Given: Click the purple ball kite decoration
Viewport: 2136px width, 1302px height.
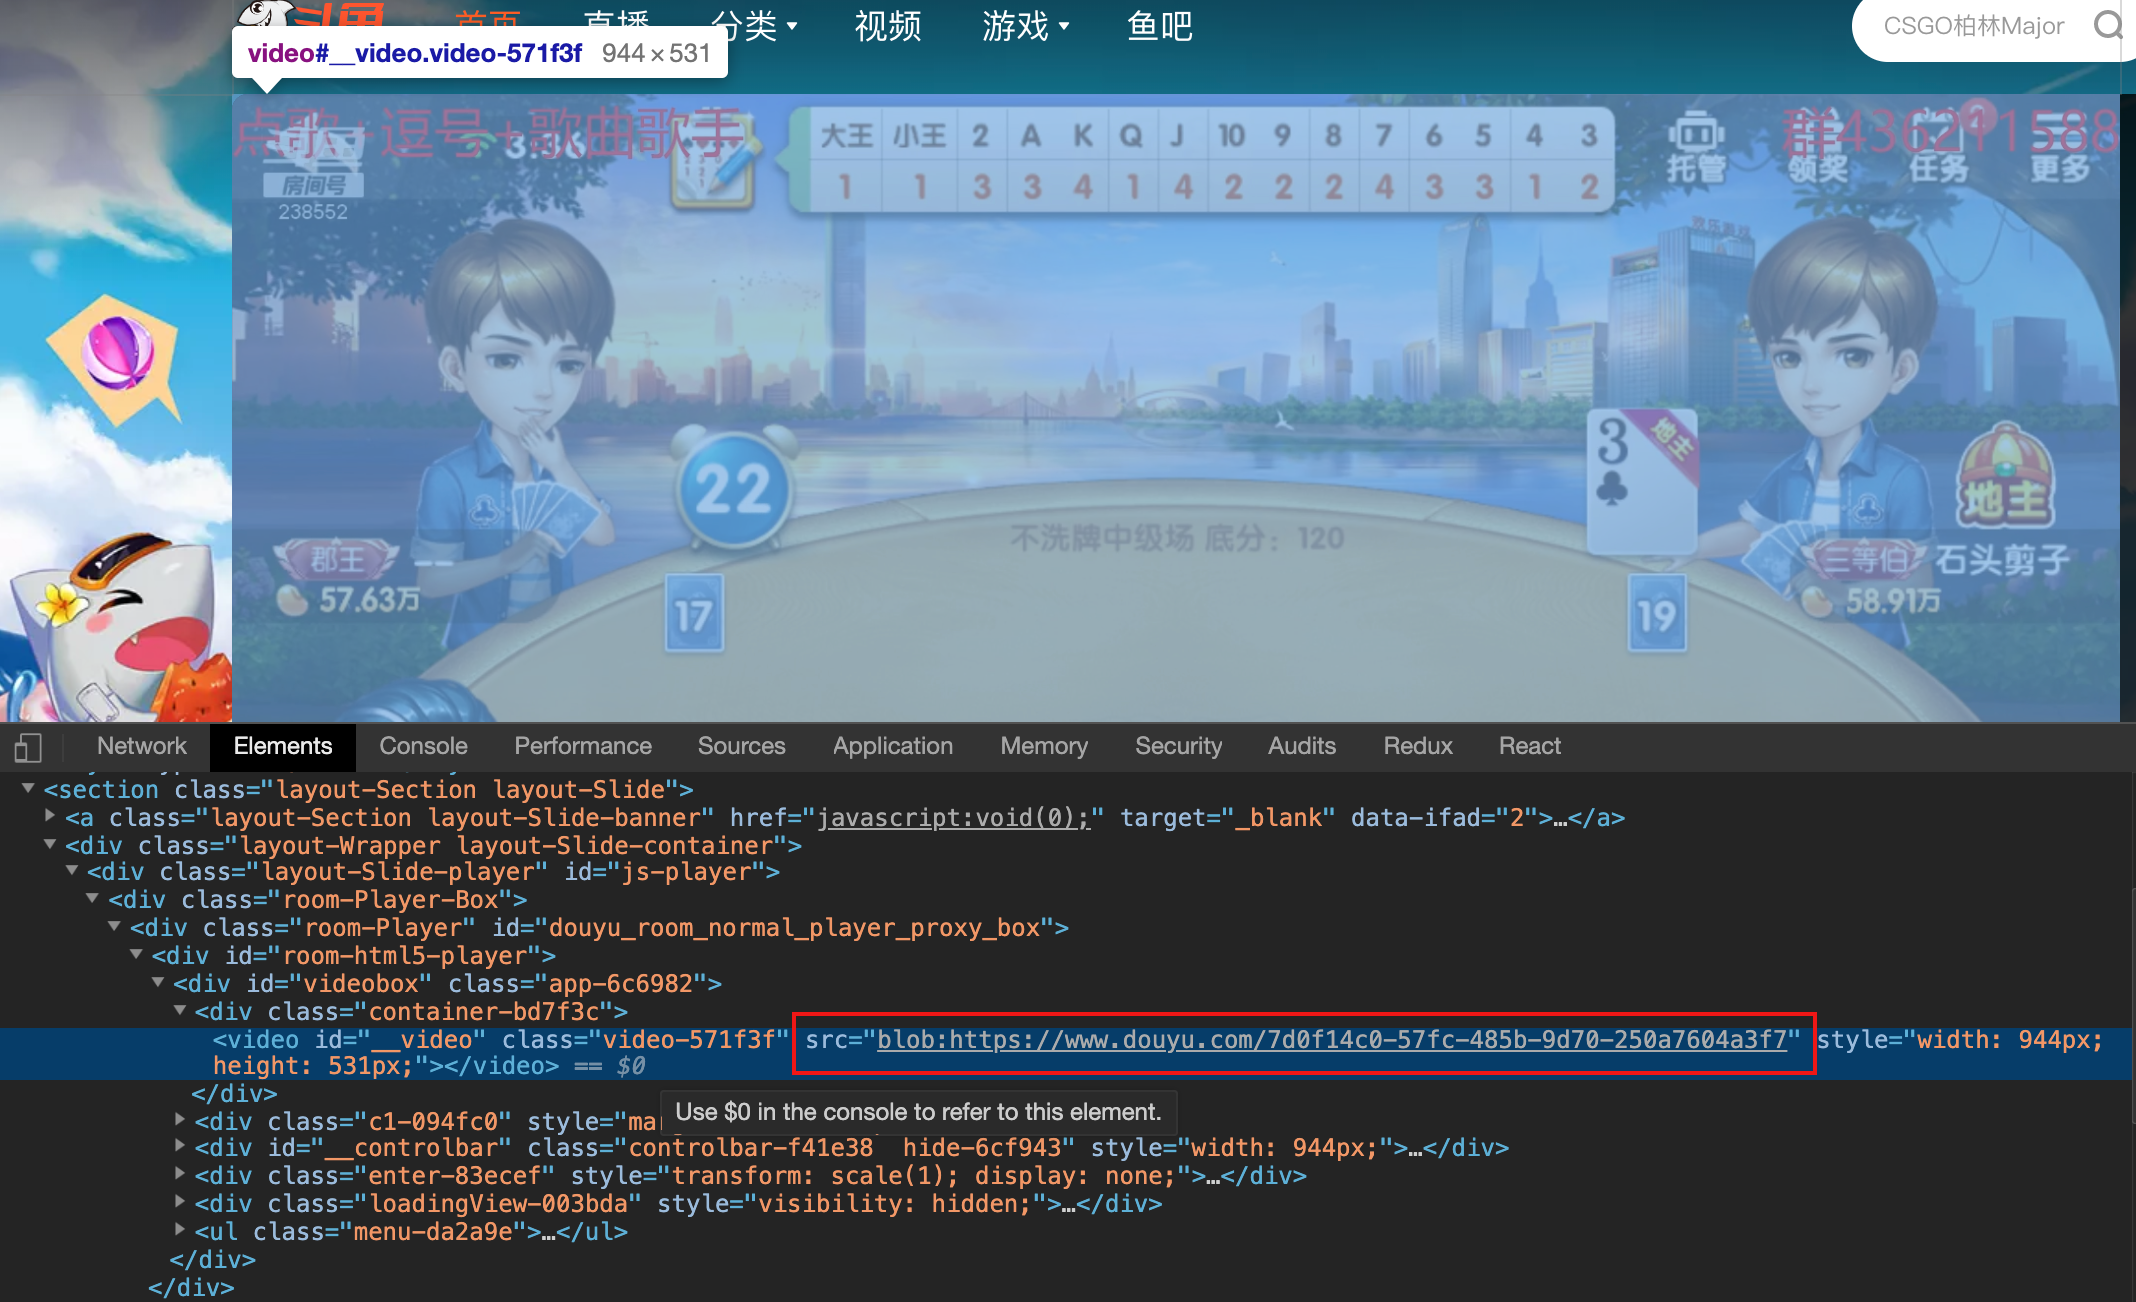Looking at the screenshot, I should 118,354.
